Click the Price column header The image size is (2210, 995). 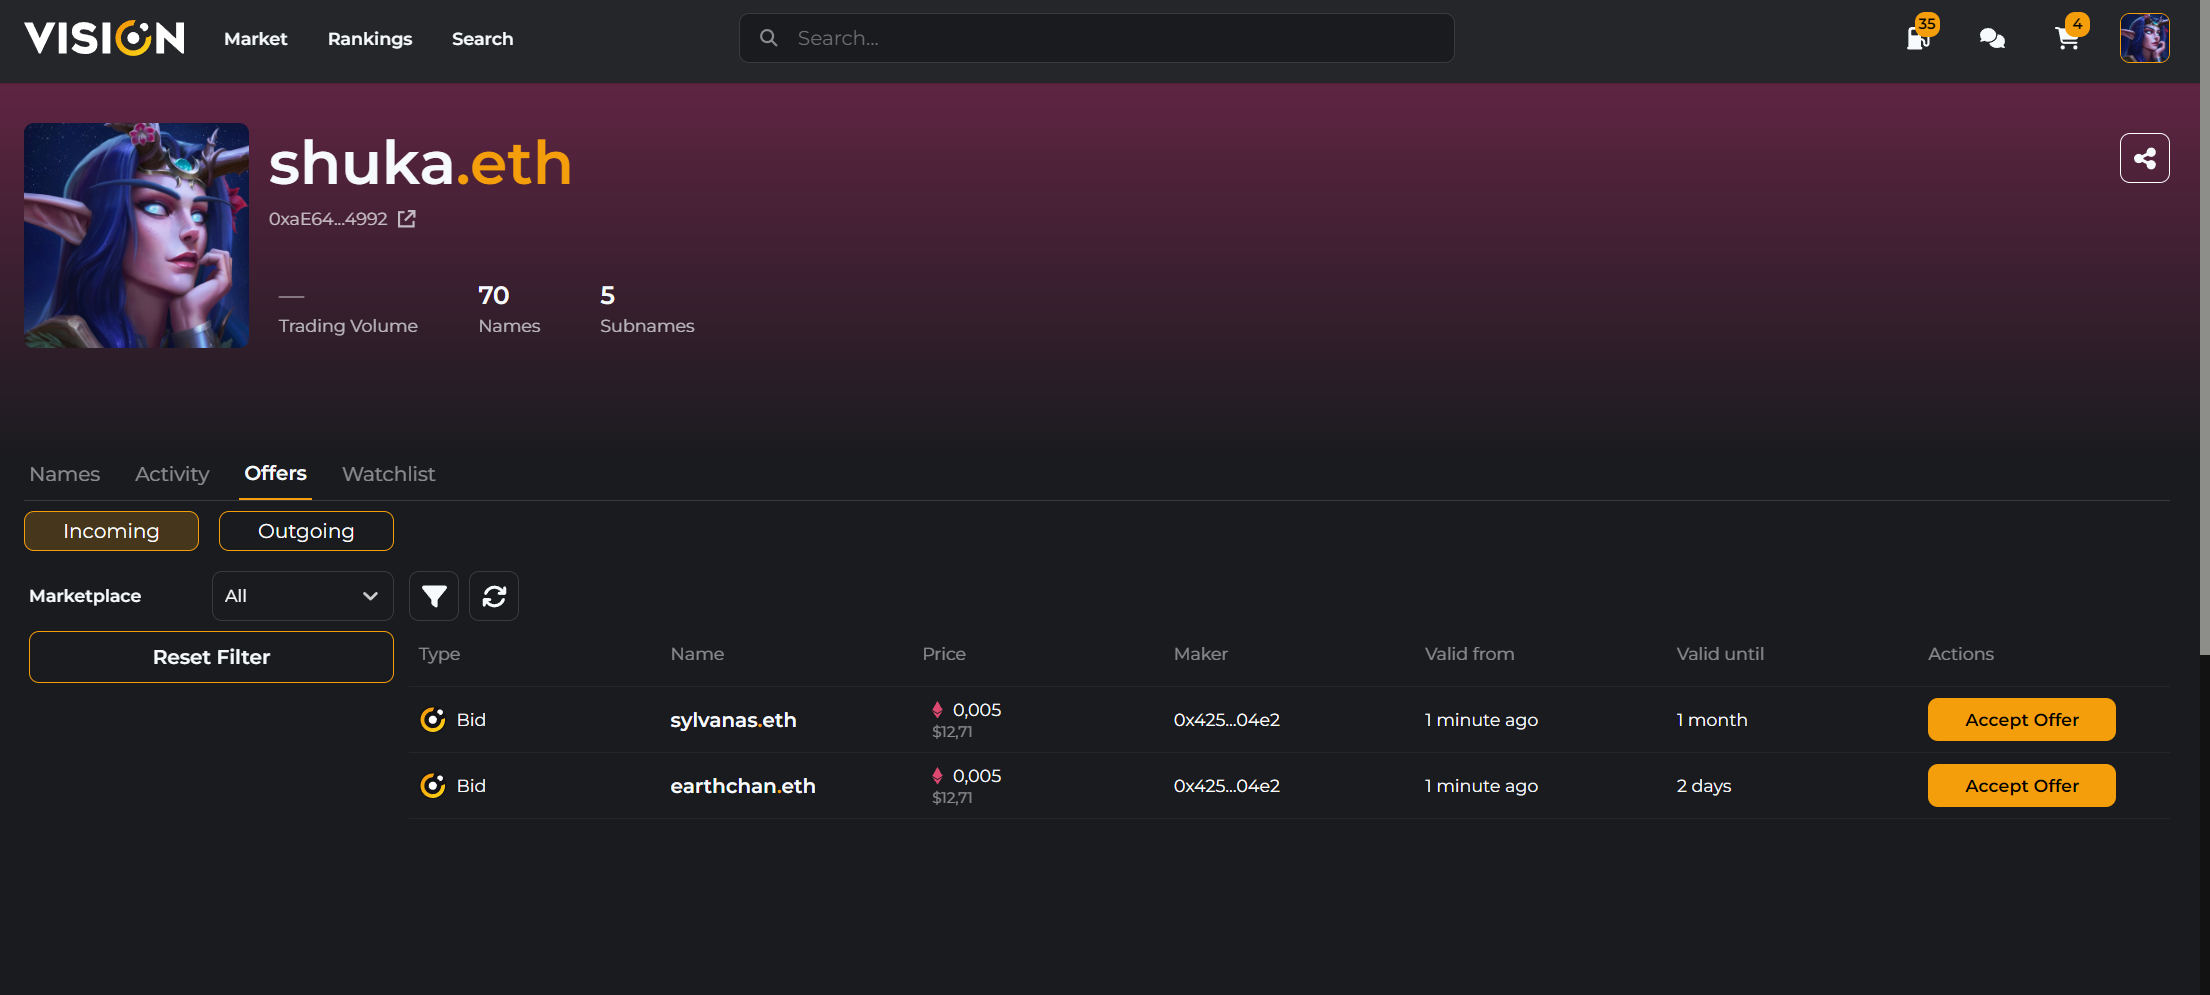(944, 654)
